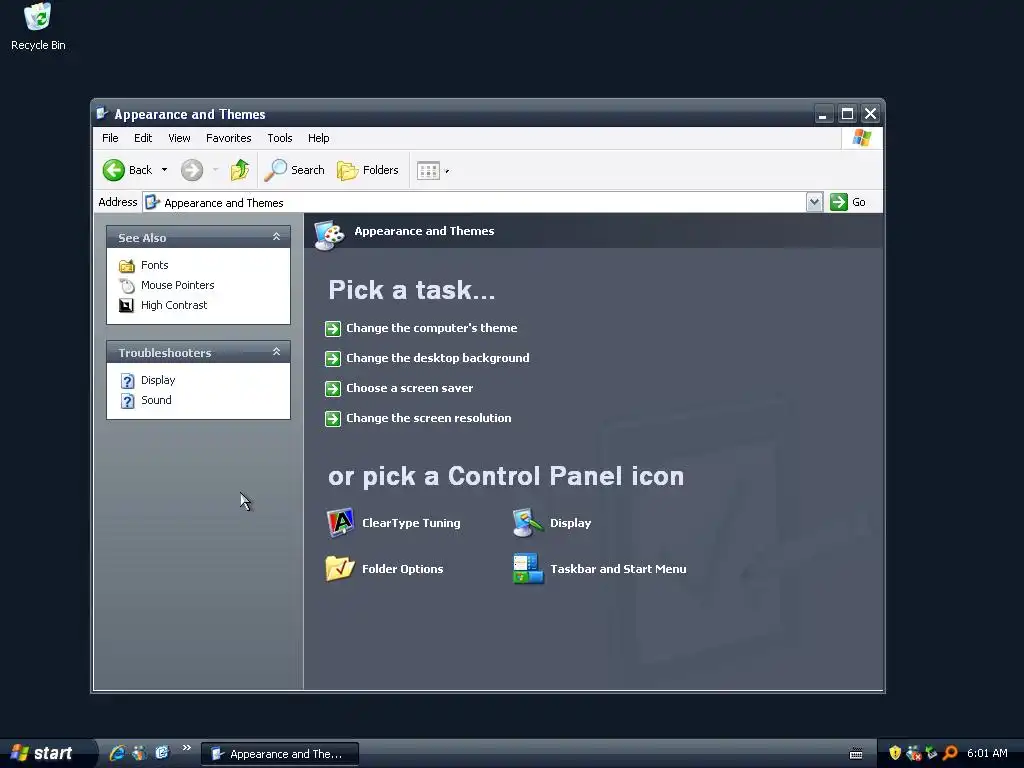Click the green Go button

pyautogui.click(x=848, y=202)
